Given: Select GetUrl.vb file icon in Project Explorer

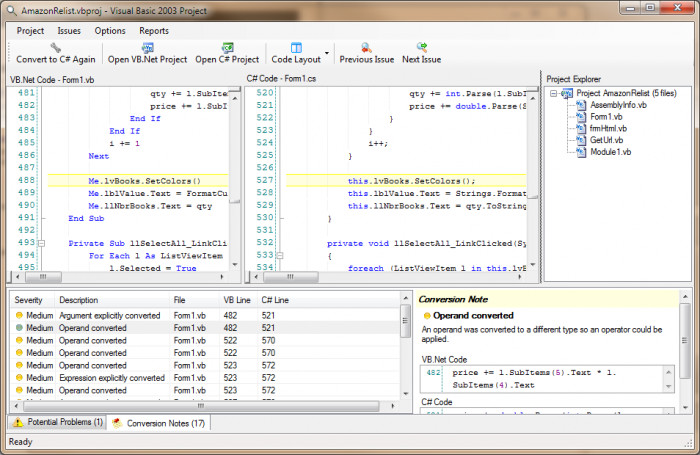Looking at the screenshot, I should click(x=581, y=140).
